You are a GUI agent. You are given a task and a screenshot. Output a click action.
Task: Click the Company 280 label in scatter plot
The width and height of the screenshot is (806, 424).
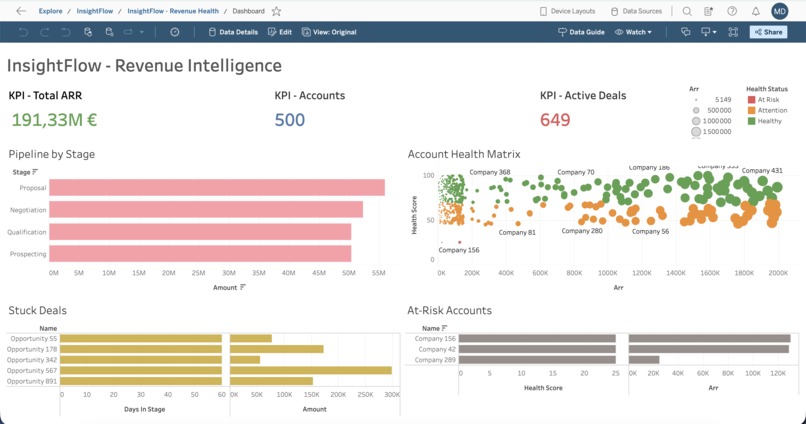[x=582, y=231]
